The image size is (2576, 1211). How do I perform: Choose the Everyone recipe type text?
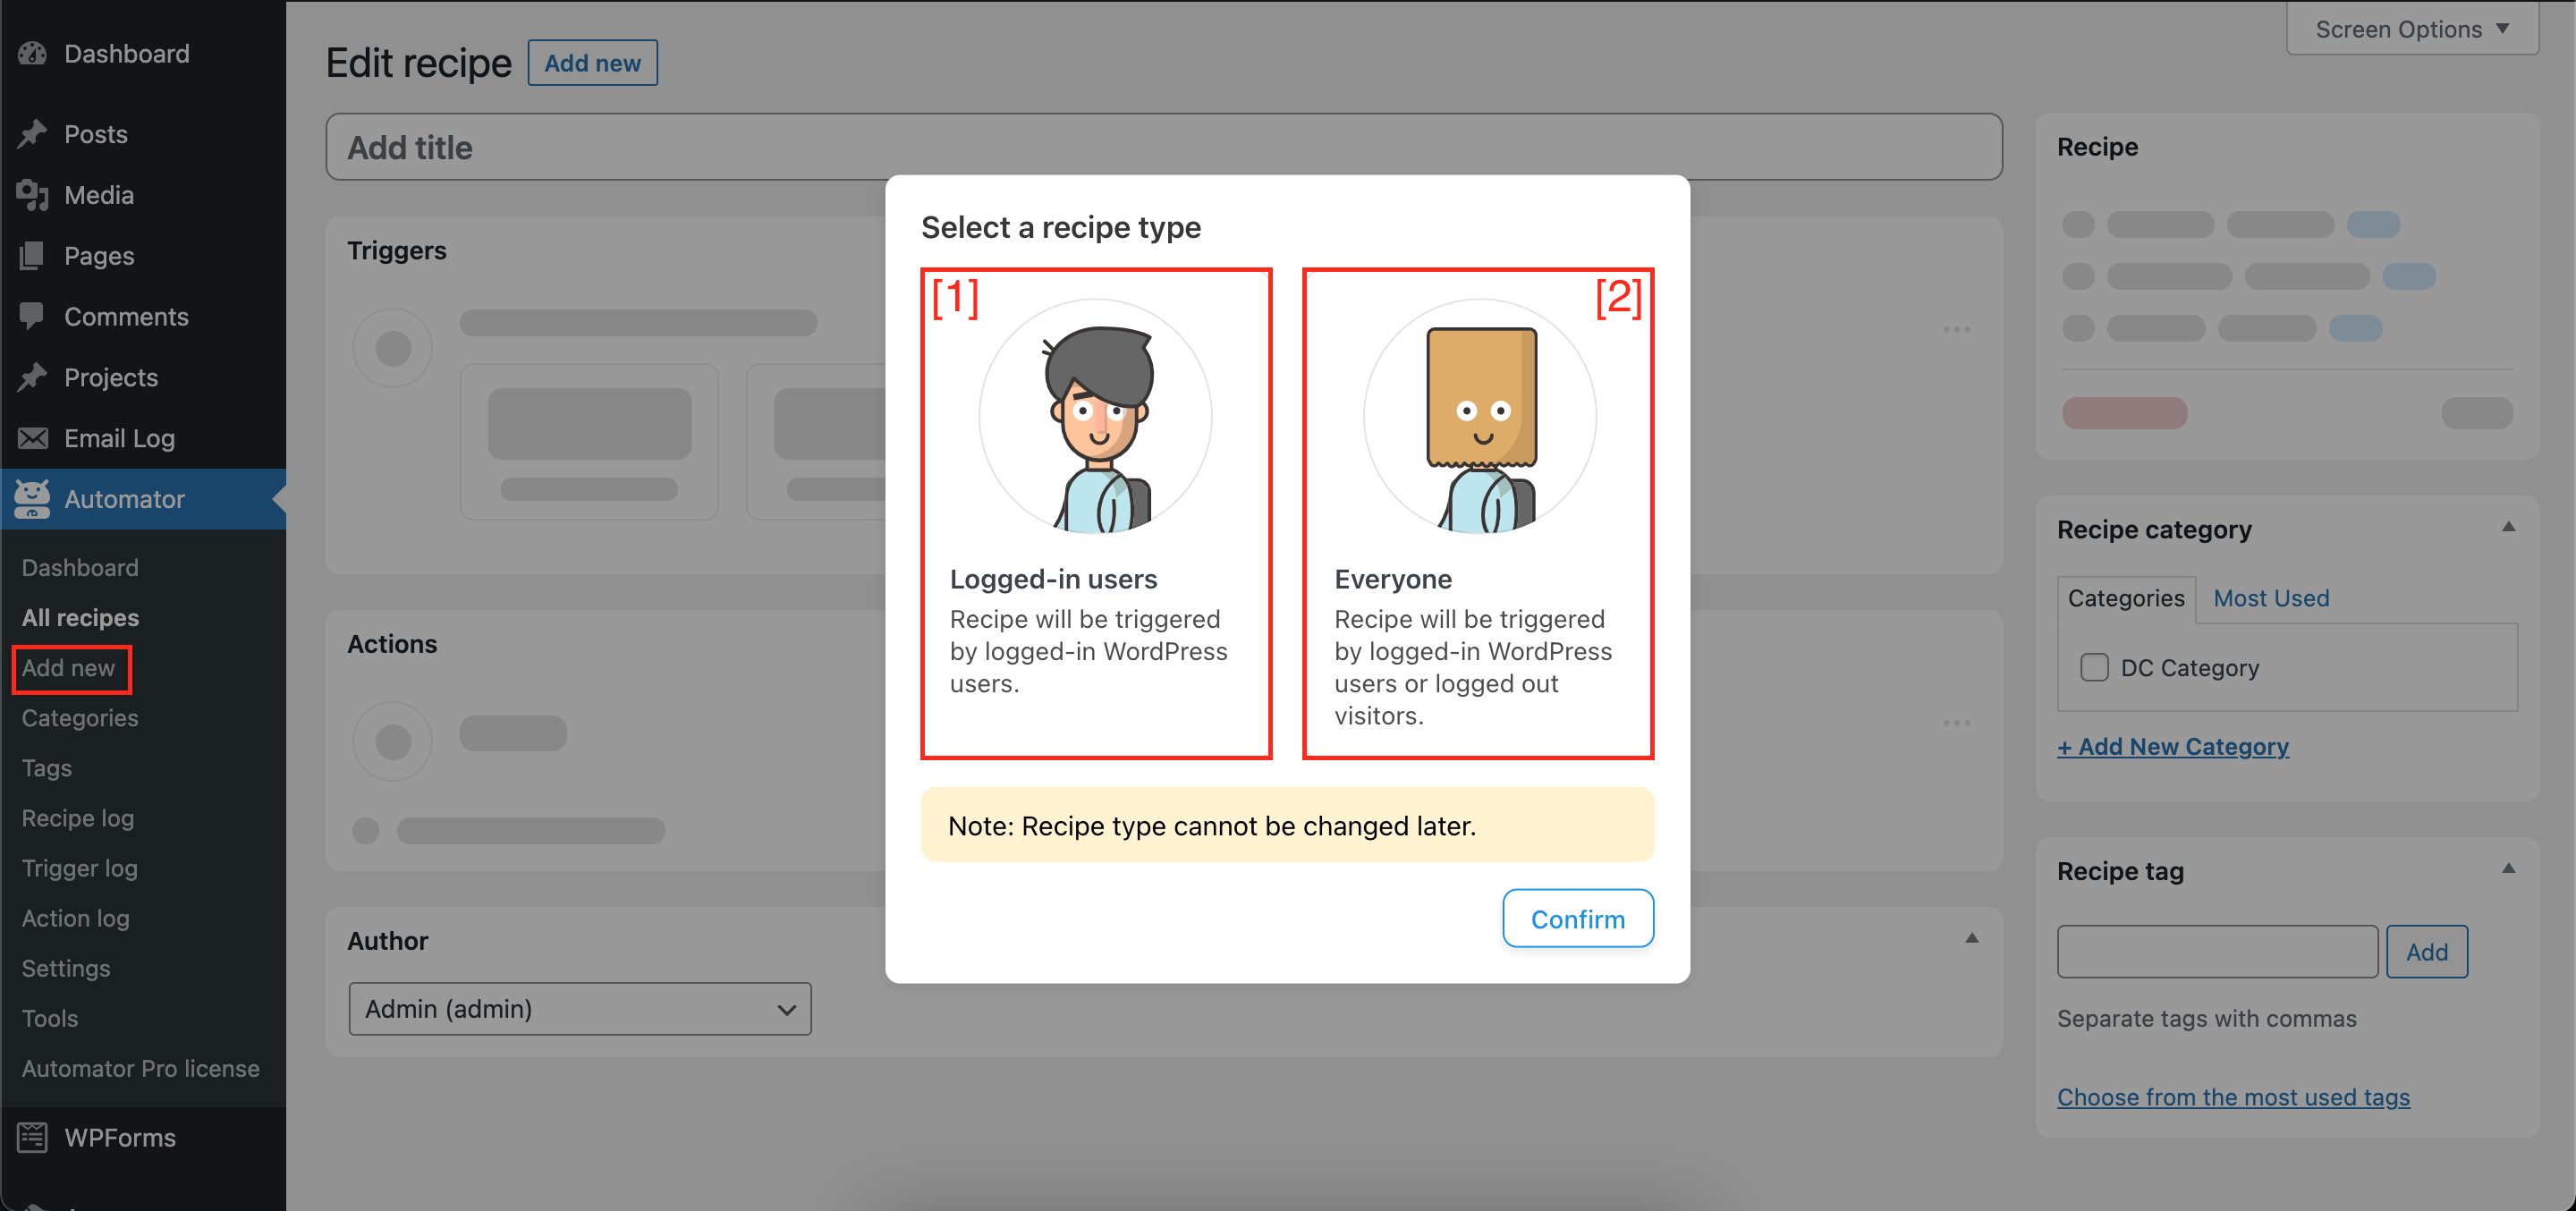point(1393,580)
